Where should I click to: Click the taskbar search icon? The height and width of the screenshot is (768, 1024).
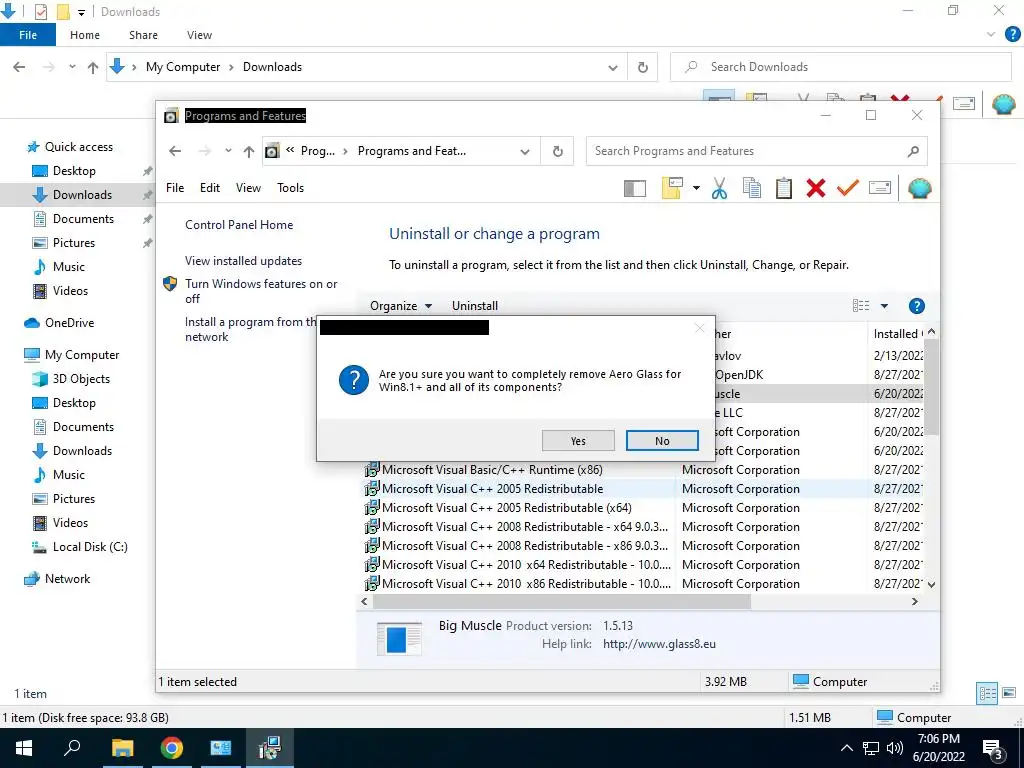[72, 748]
